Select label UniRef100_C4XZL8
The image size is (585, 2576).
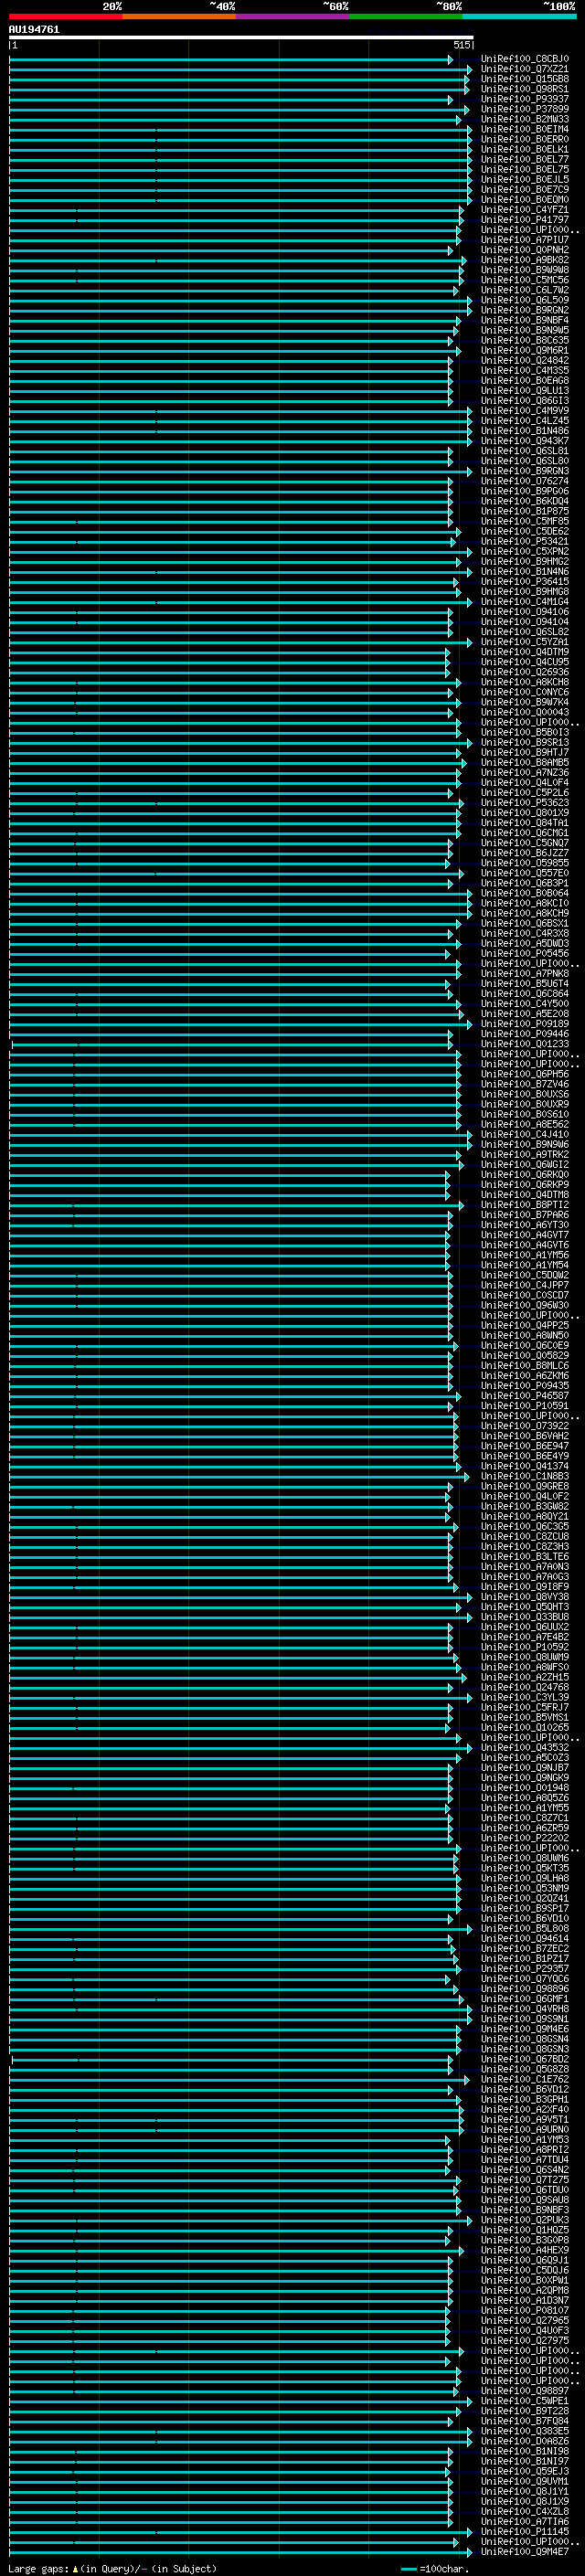point(525,2512)
